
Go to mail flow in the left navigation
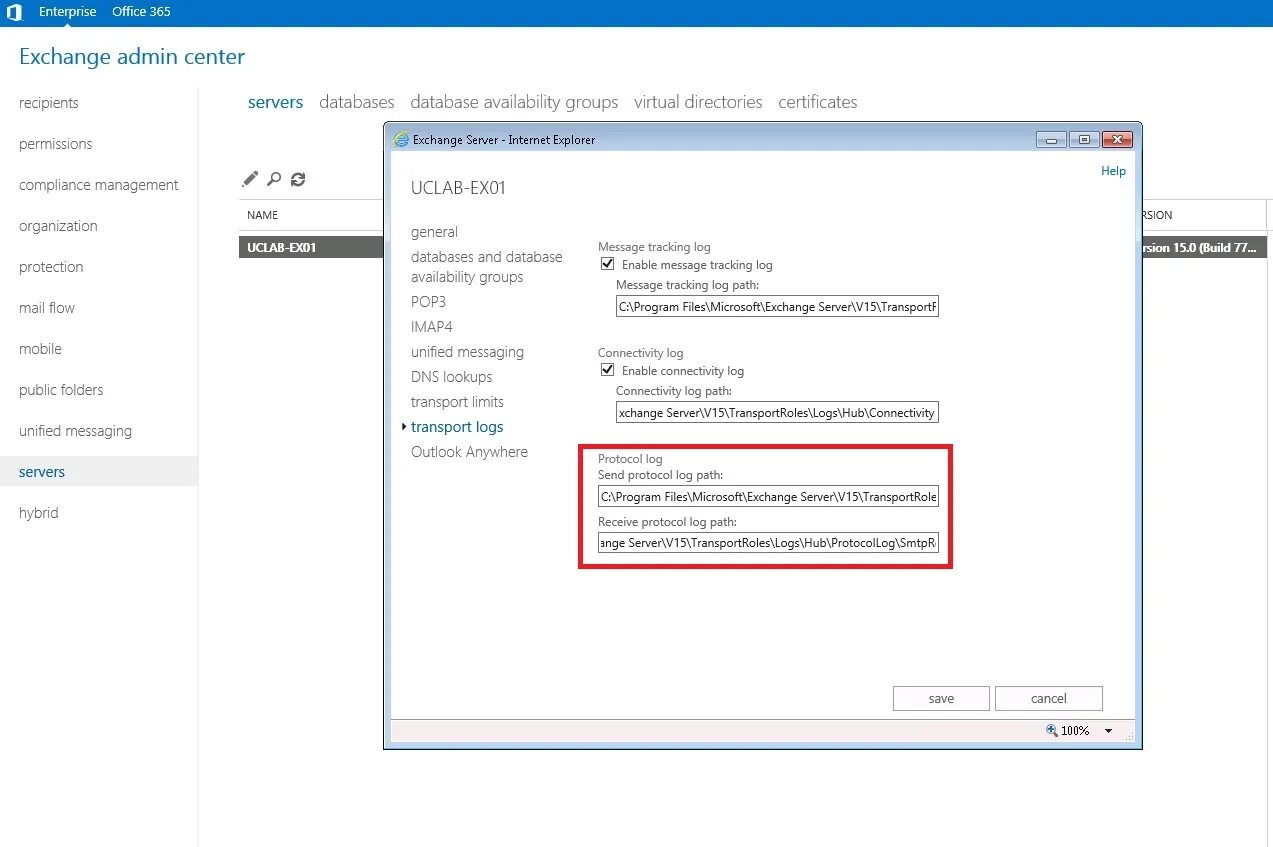[x=47, y=308]
